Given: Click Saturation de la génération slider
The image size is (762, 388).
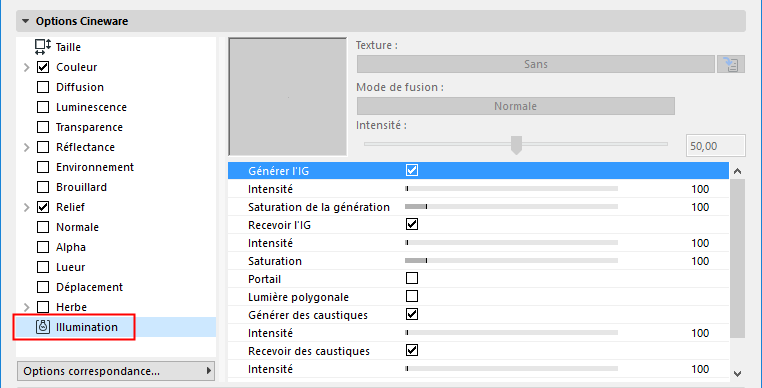Looking at the screenshot, I should tap(511, 207).
